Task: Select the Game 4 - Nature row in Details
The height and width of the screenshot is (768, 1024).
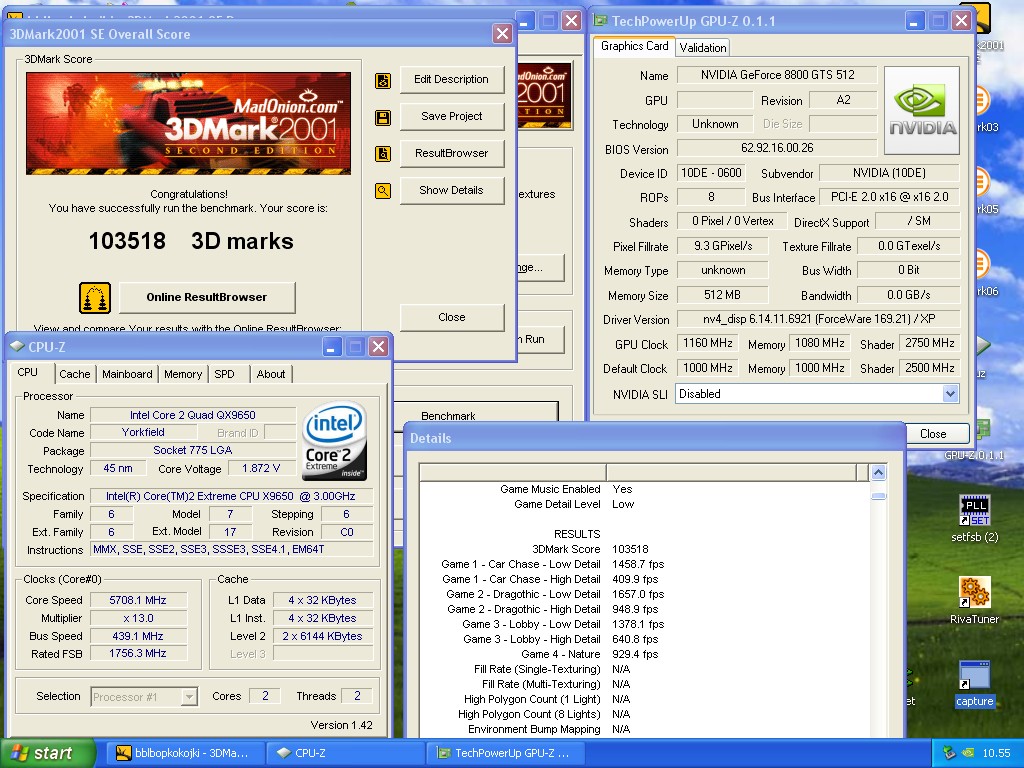Action: pyautogui.click(x=645, y=654)
